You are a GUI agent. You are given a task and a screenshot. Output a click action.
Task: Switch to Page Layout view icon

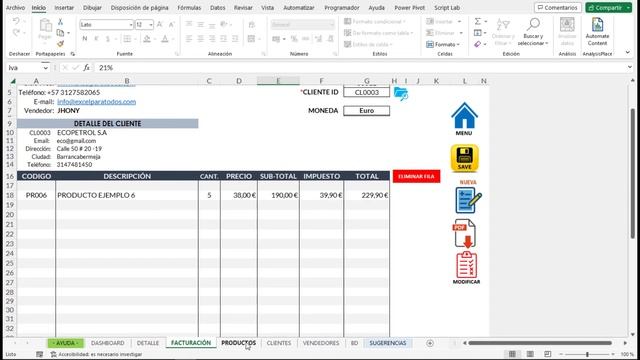click(530, 354)
